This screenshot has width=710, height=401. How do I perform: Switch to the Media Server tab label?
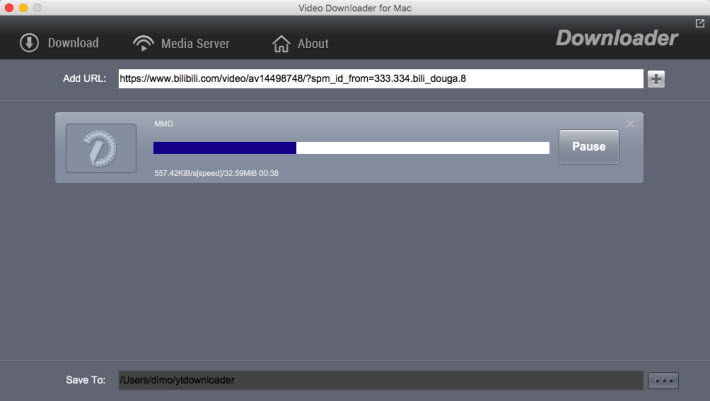click(197, 43)
